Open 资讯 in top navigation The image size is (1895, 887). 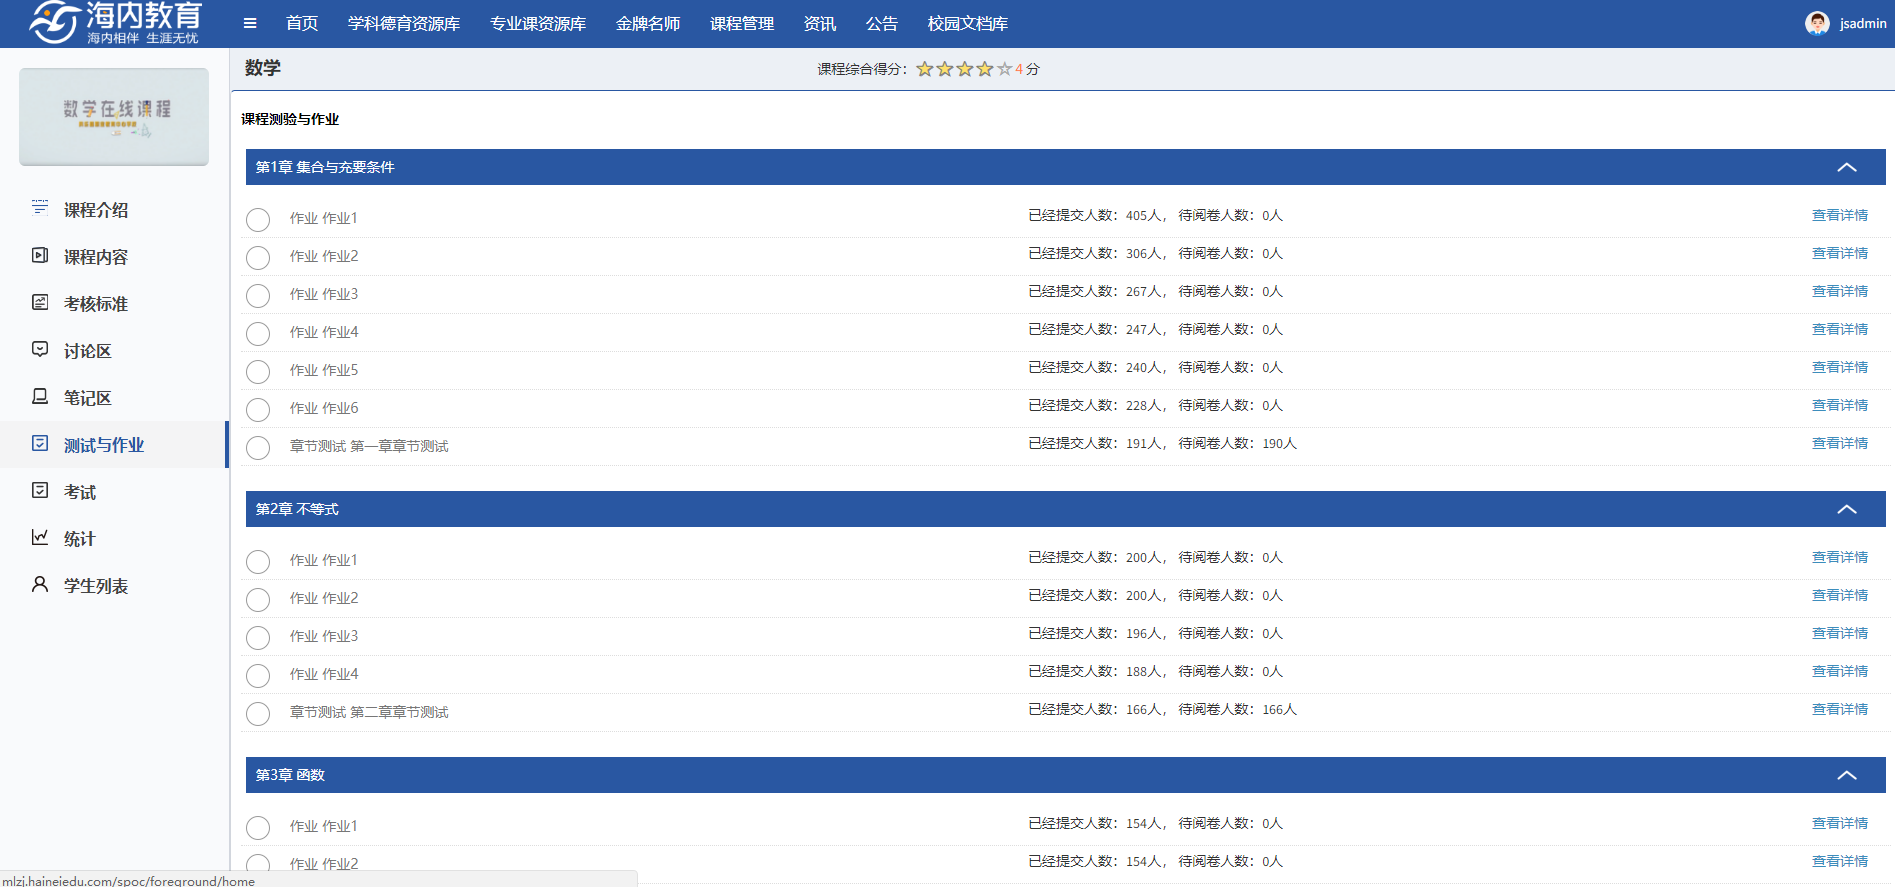(x=820, y=23)
